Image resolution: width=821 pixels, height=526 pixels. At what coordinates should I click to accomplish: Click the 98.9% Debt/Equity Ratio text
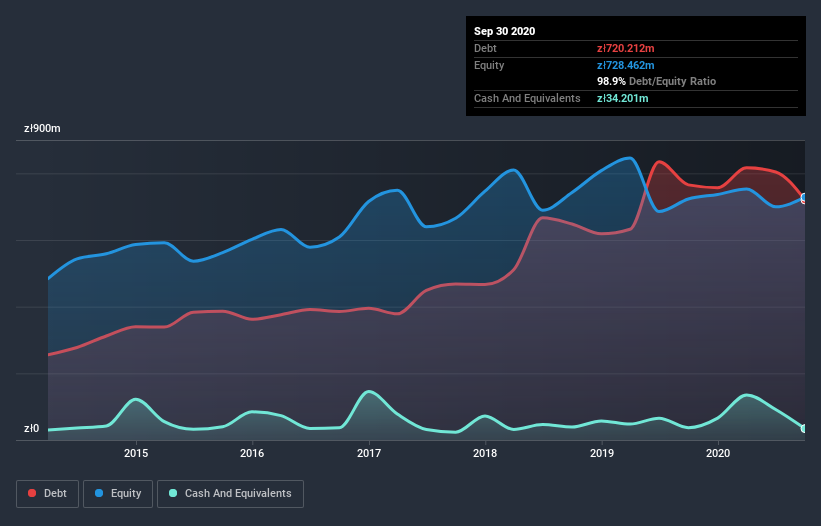[x=657, y=82]
